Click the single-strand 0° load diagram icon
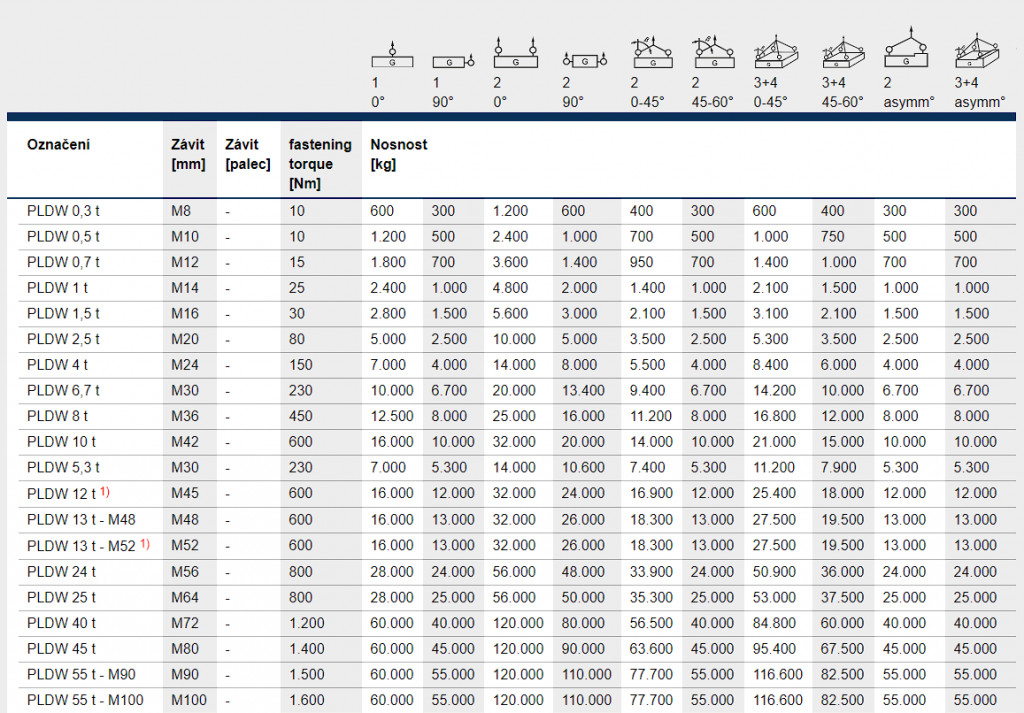Image resolution: width=1024 pixels, height=713 pixels. [x=391, y=55]
